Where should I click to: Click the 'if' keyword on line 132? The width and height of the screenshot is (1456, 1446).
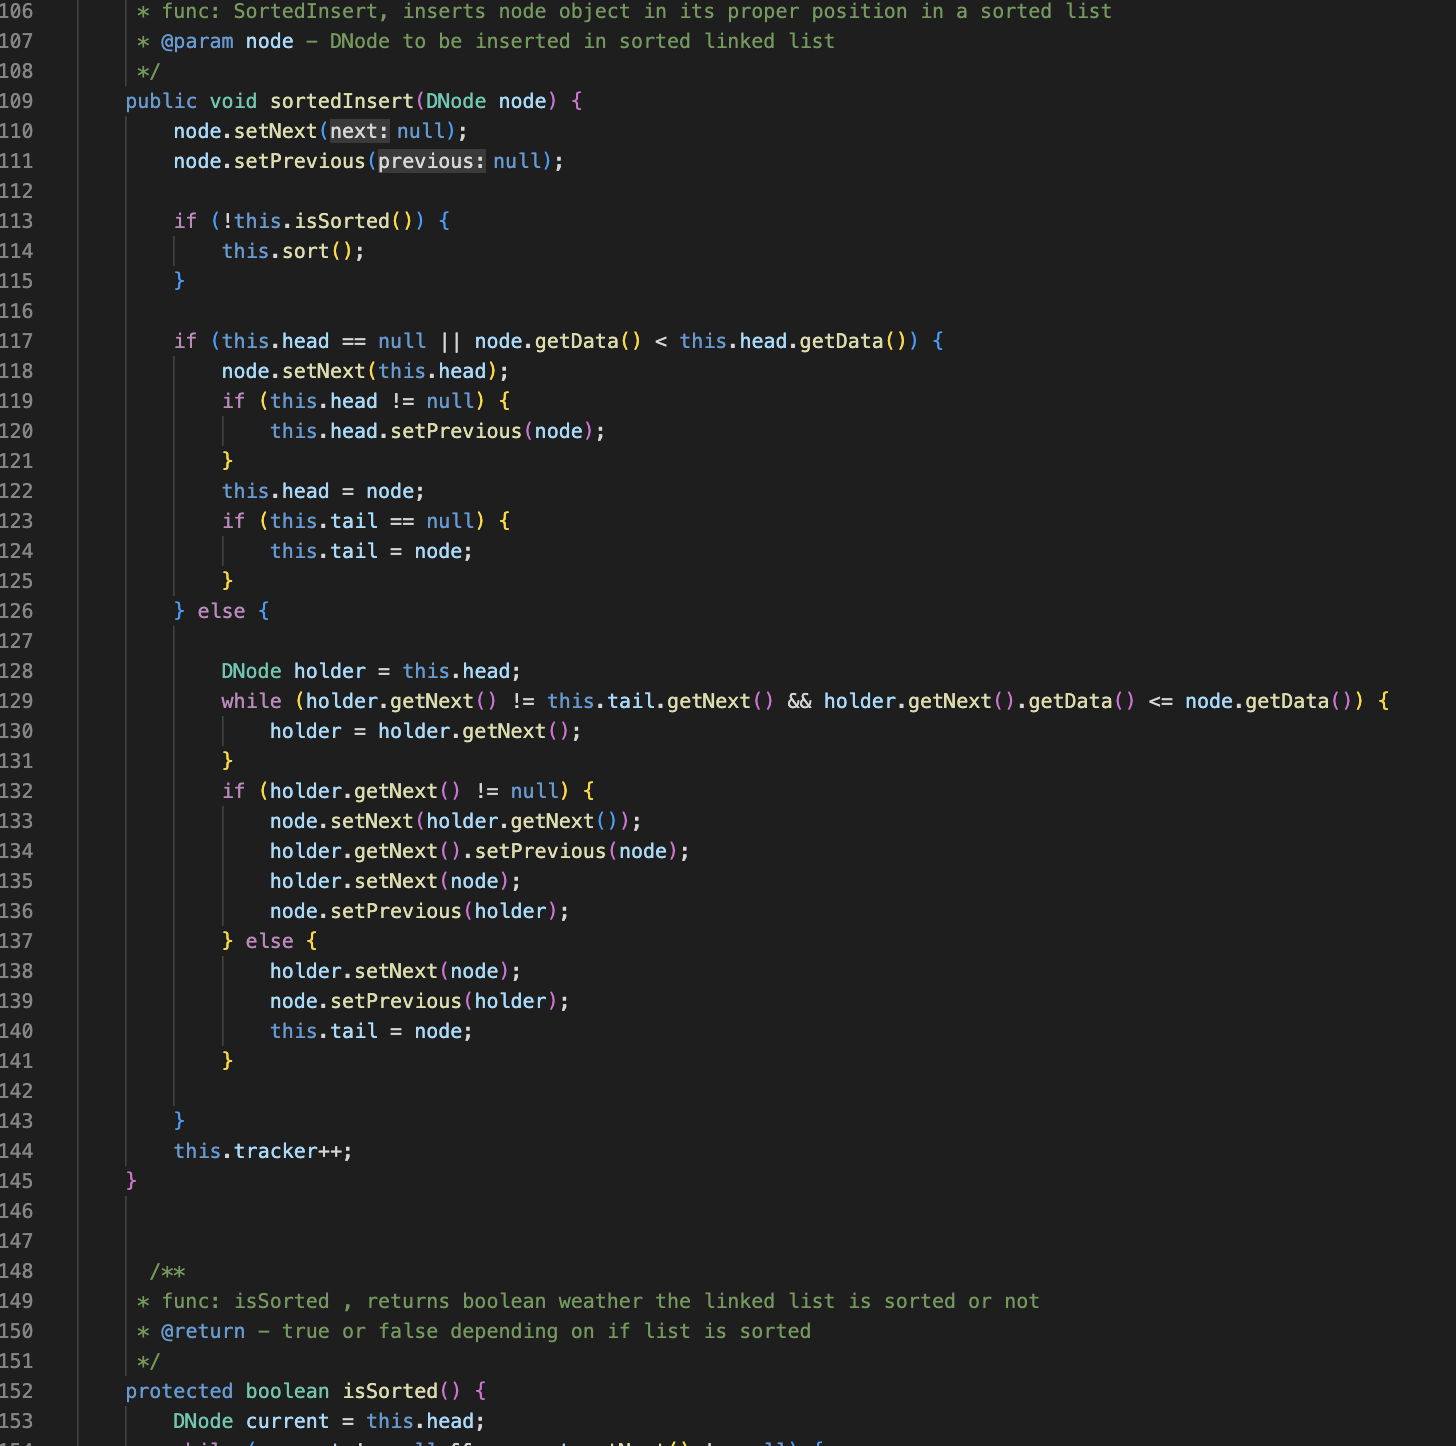233,791
